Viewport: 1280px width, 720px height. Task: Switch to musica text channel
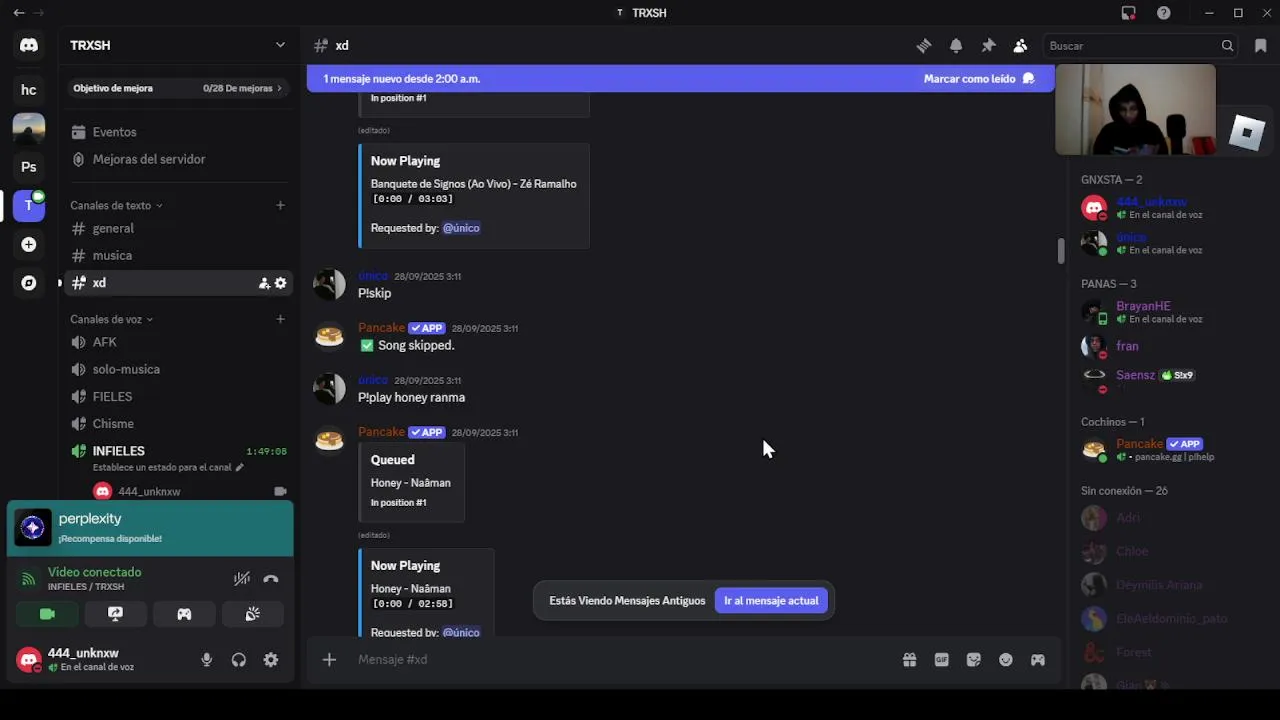tap(177, 255)
